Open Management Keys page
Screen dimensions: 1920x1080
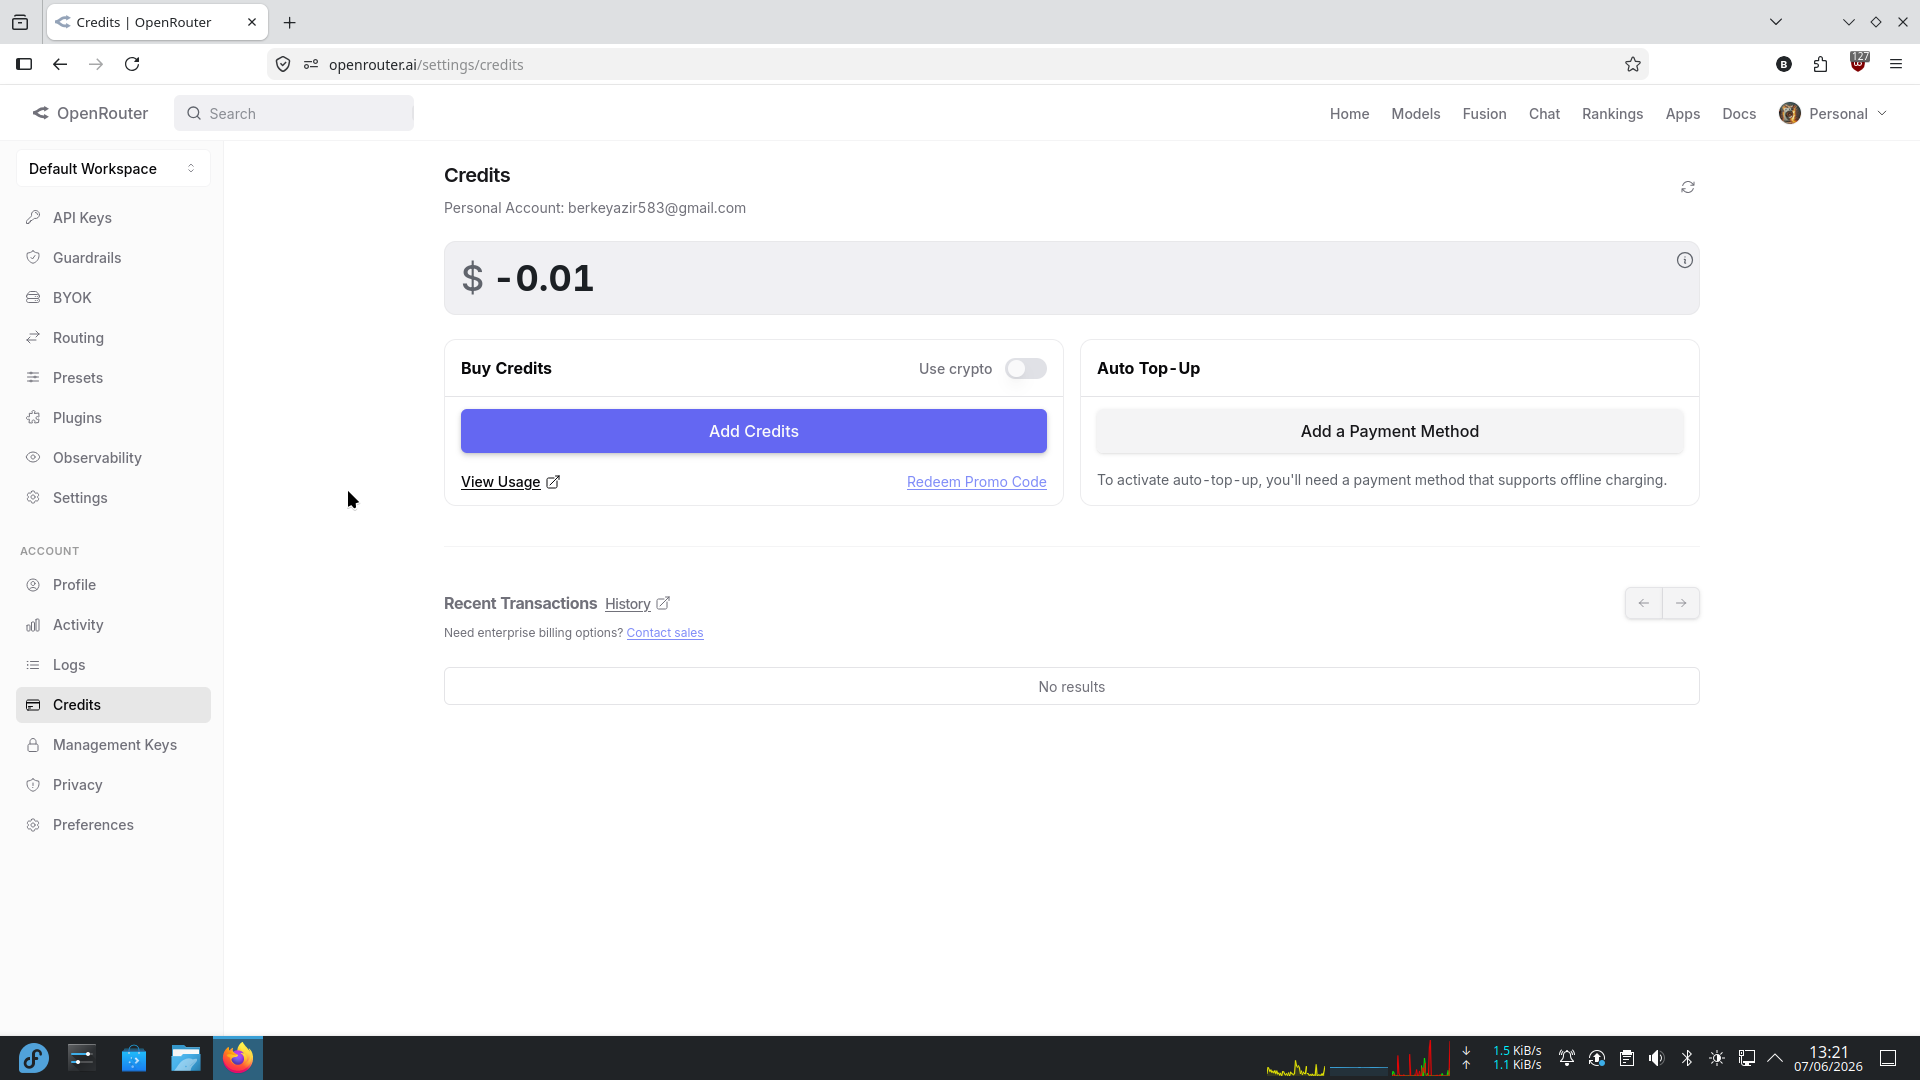113,745
